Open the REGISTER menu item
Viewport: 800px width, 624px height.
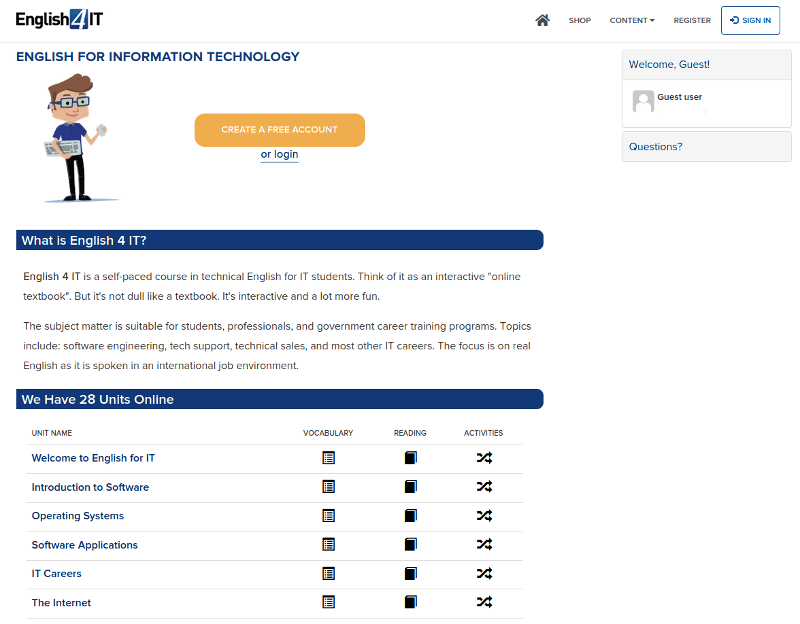pyautogui.click(x=692, y=20)
